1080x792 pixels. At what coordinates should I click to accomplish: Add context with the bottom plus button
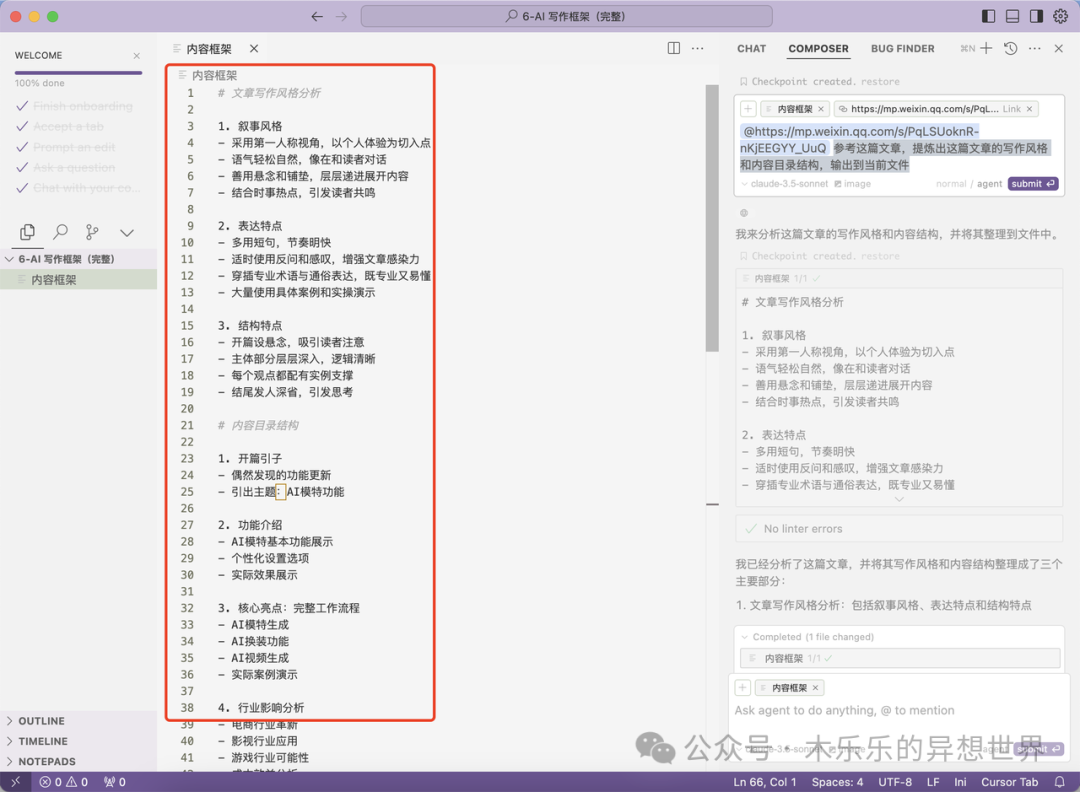click(x=742, y=687)
